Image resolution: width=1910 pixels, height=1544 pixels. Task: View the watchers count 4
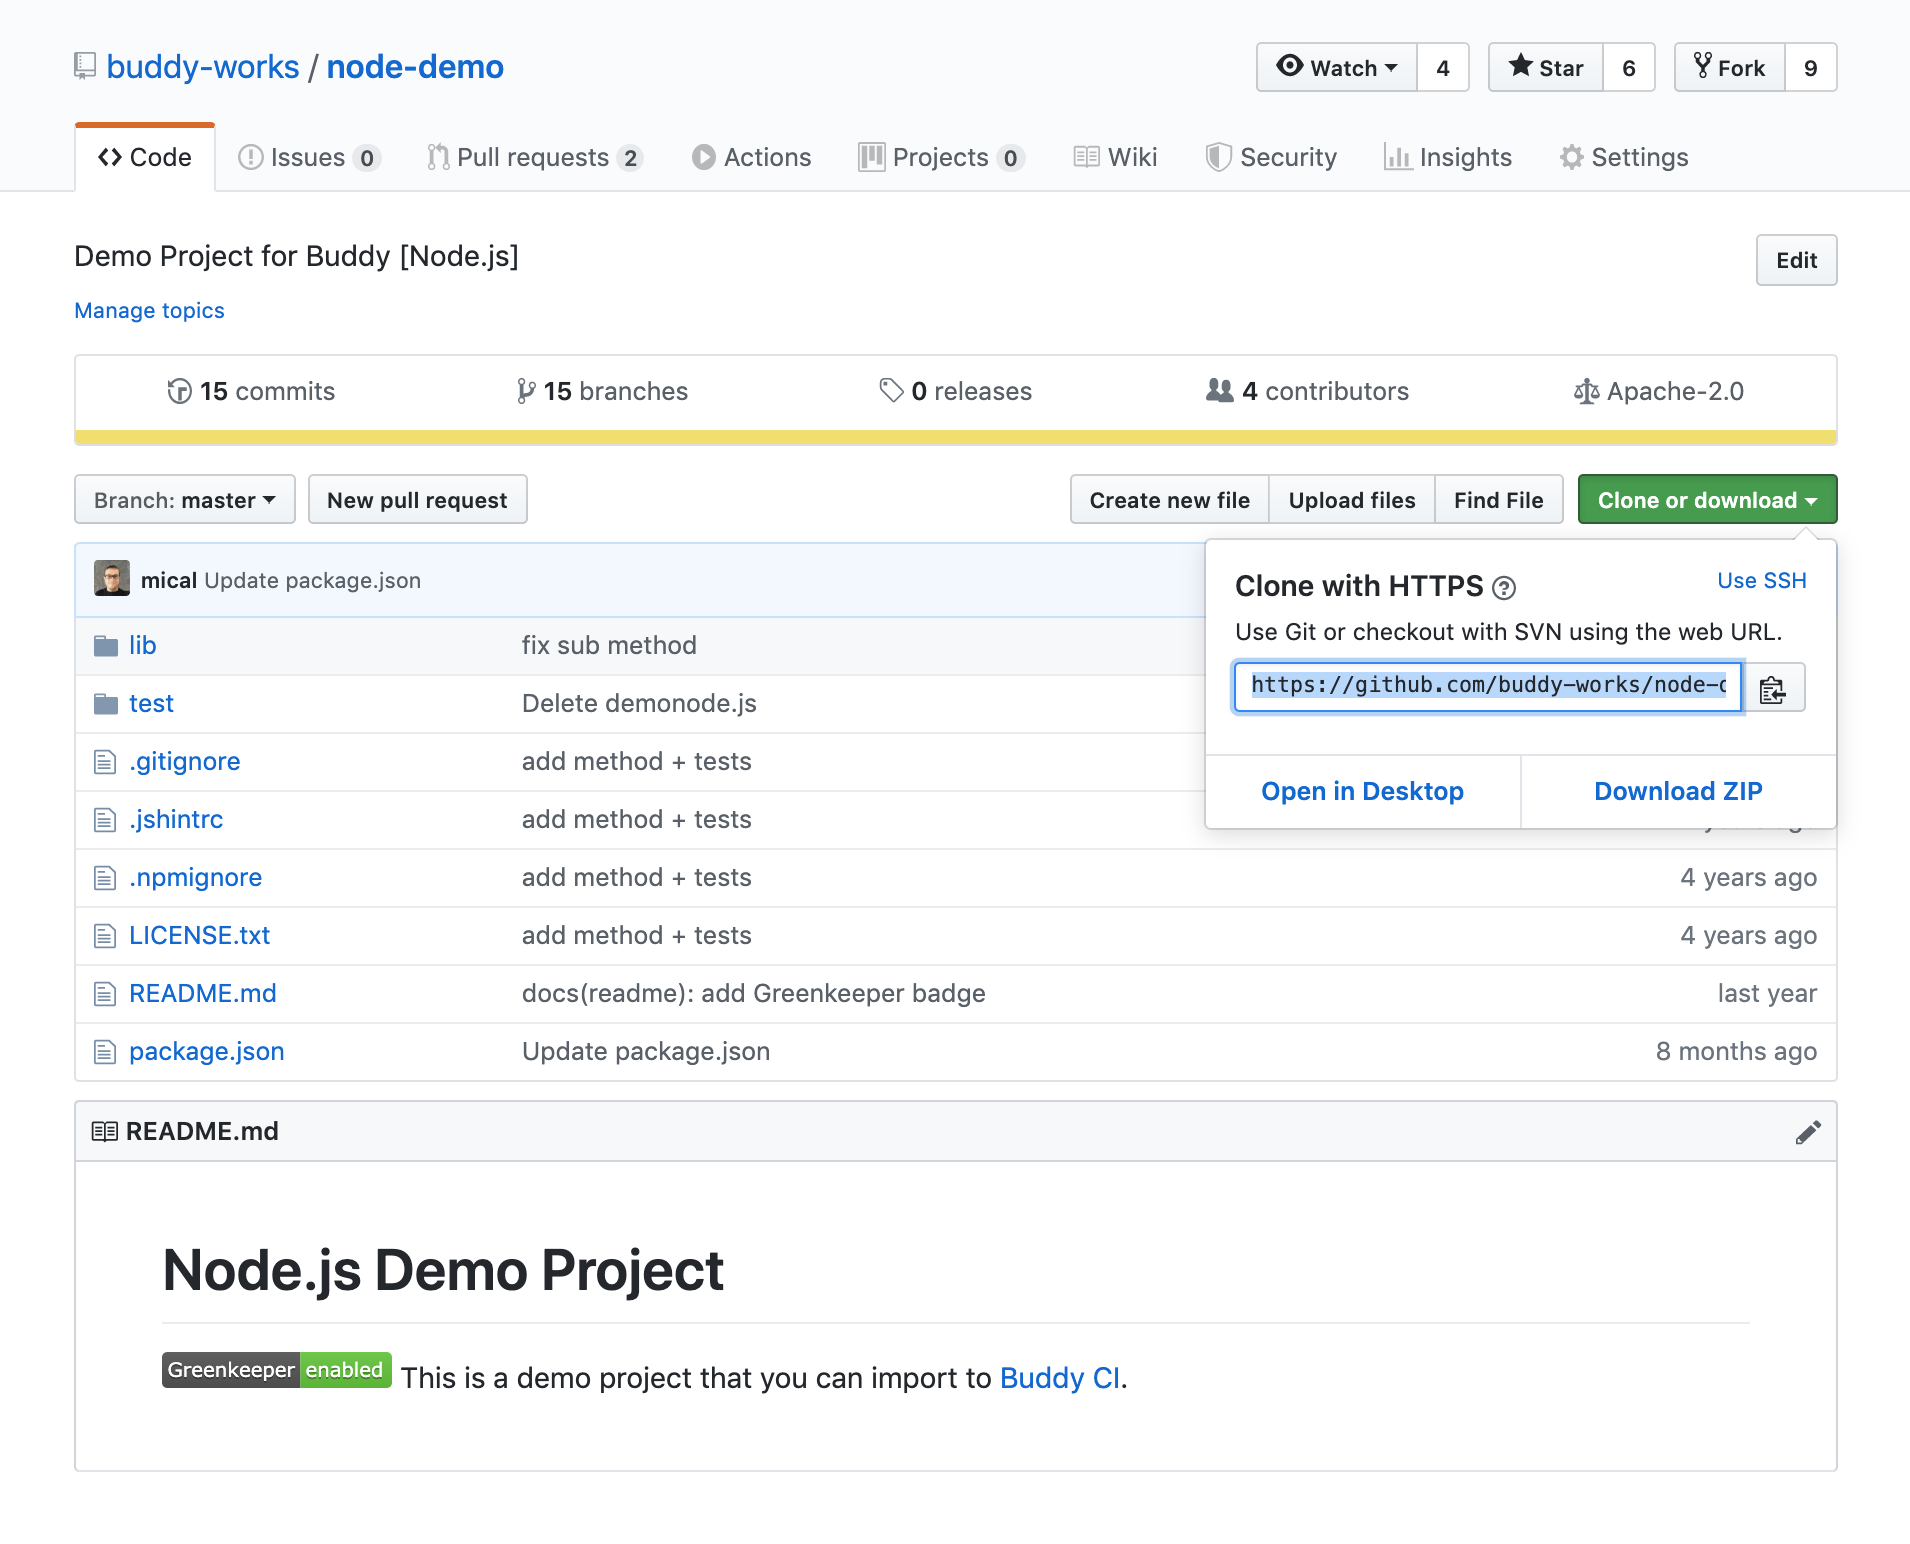coord(1443,67)
